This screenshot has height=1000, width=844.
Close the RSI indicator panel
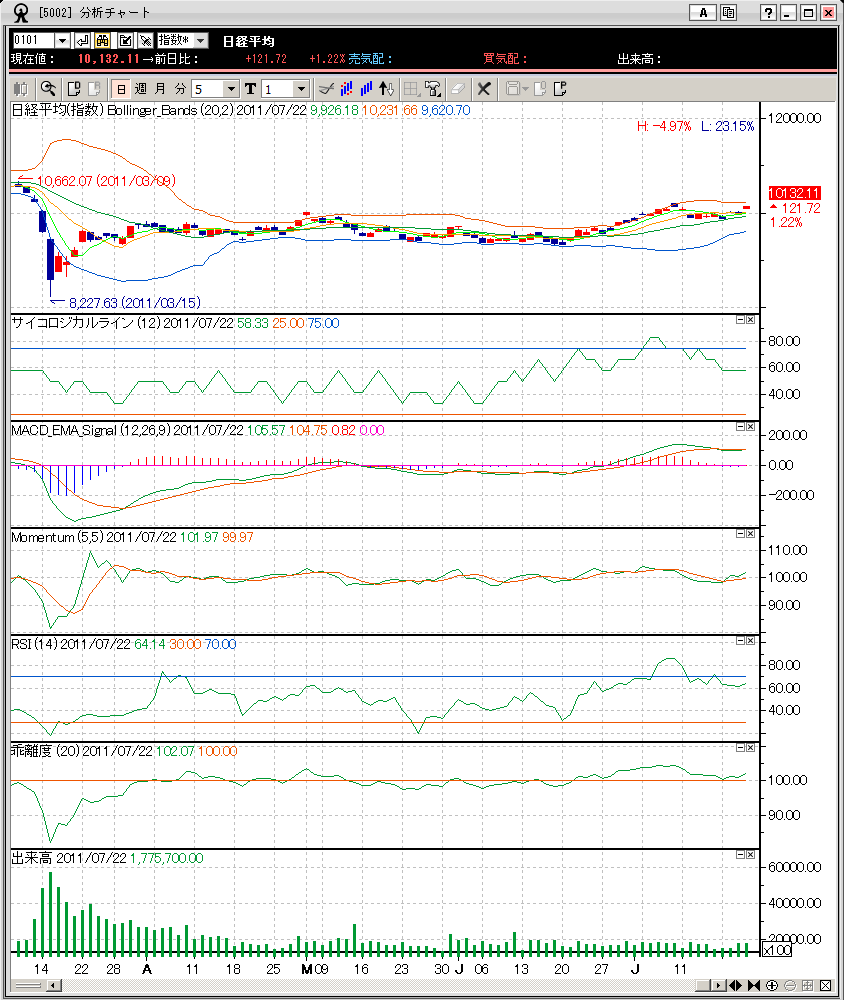click(751, 642)
